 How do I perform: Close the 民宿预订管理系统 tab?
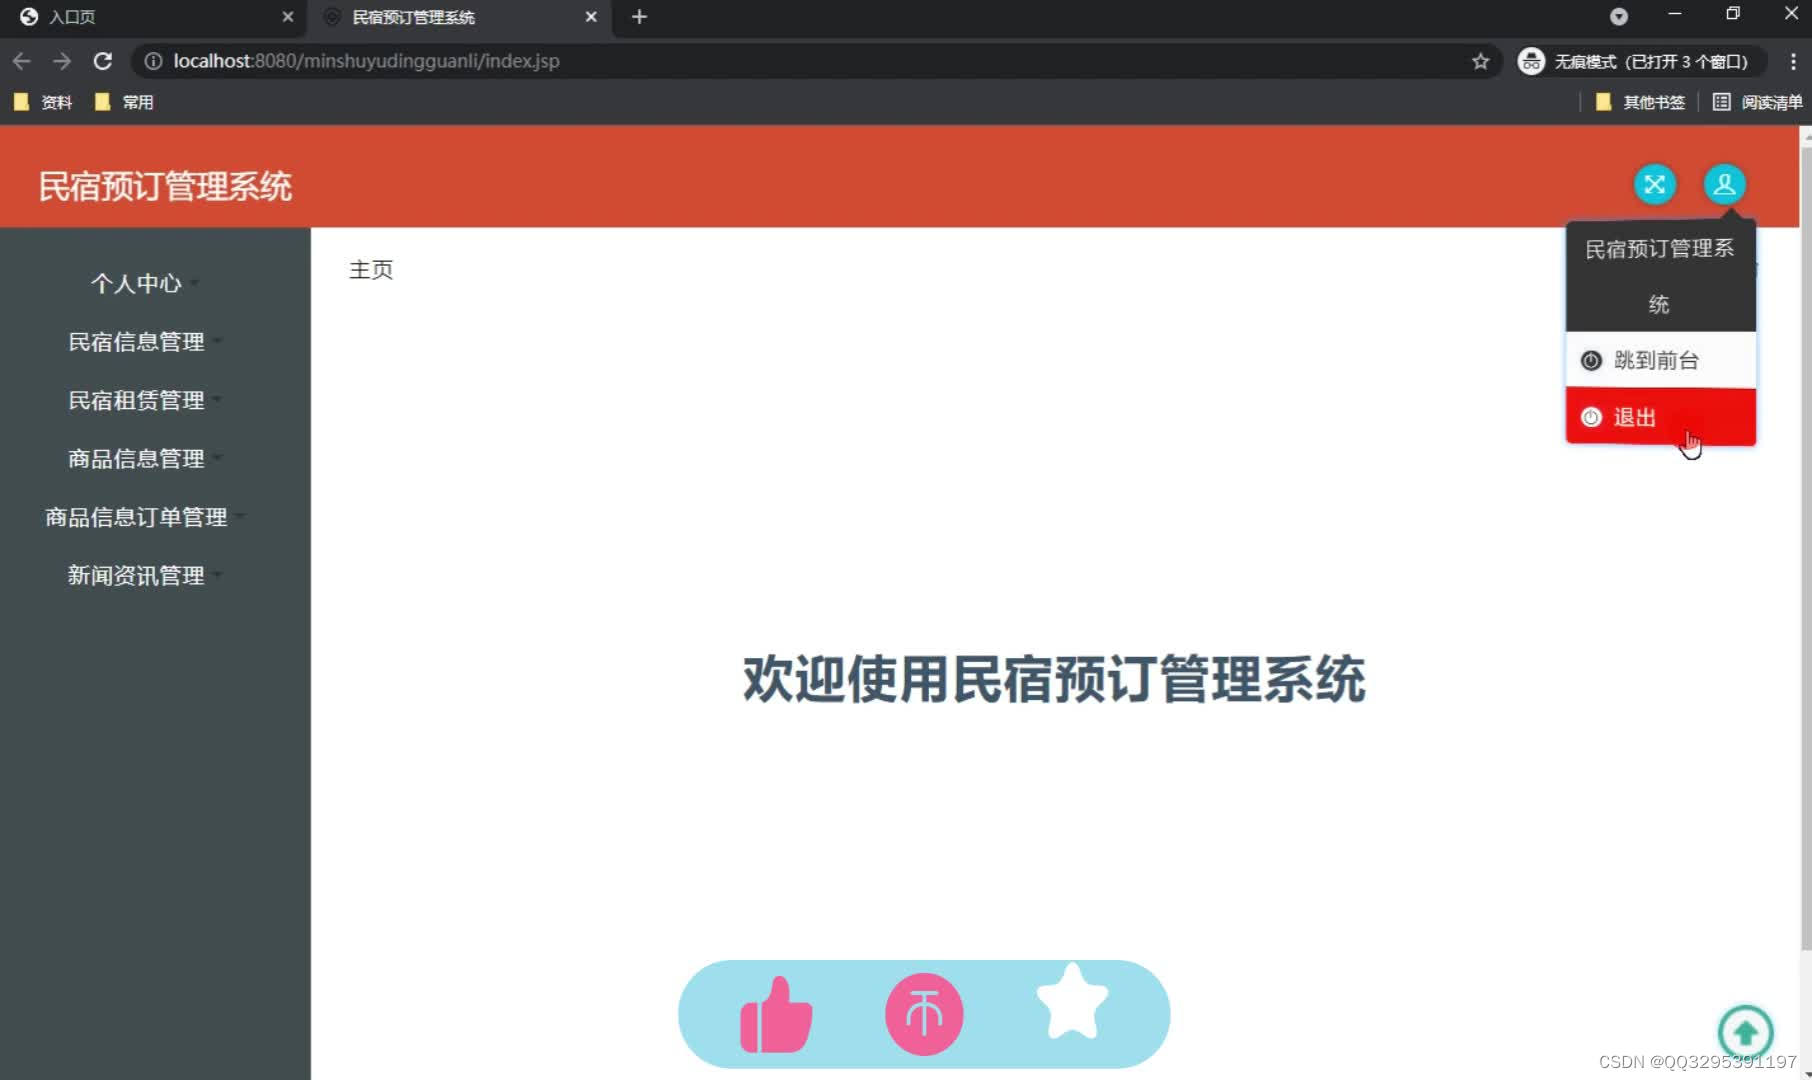click(x=591, y=17)
